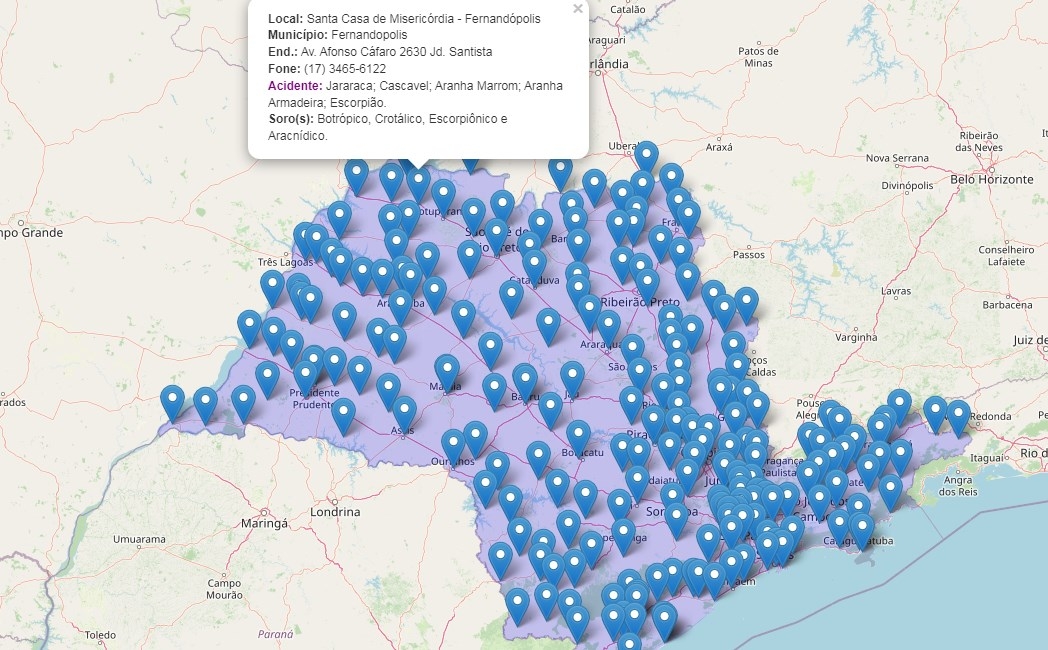Screen dimensions: 1048x650
Task: Click the 'Local:' hospital name in popup
Action: coord(424,19)
